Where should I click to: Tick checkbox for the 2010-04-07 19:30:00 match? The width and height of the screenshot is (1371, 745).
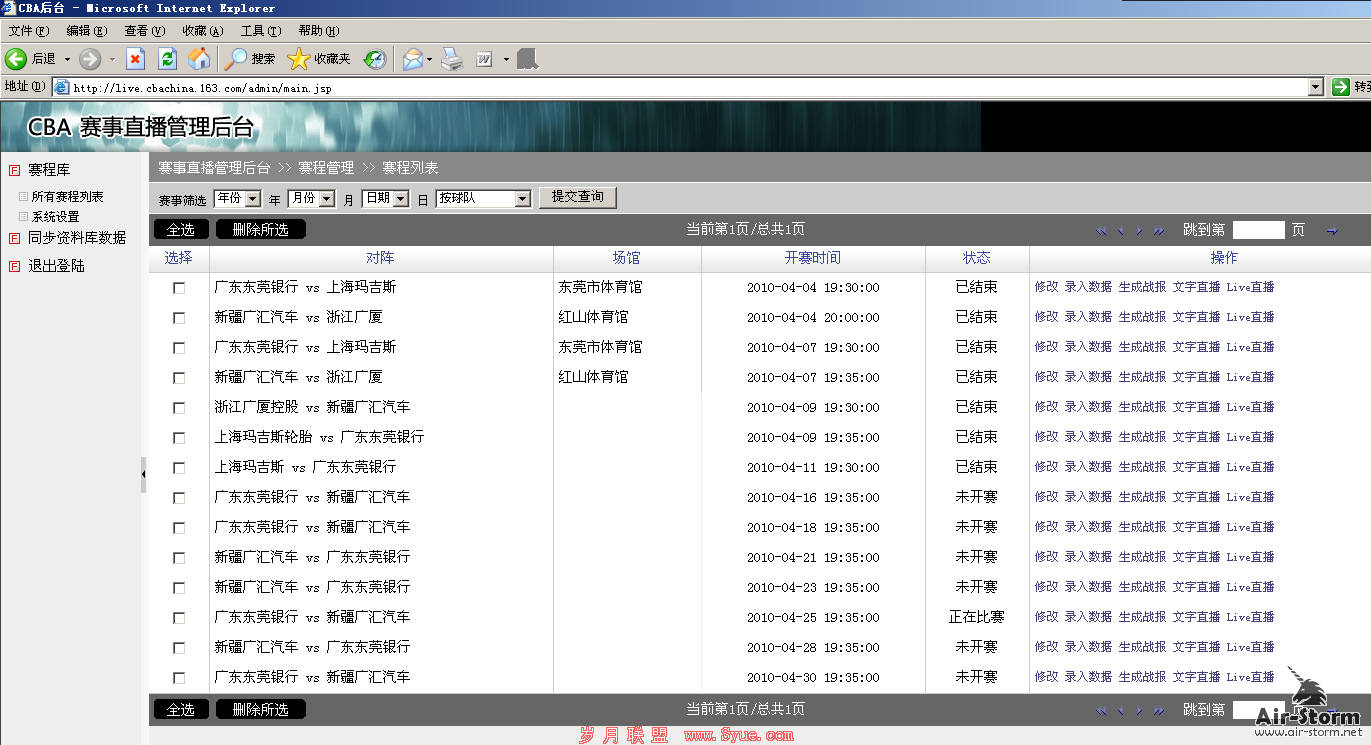coord(179,348)
